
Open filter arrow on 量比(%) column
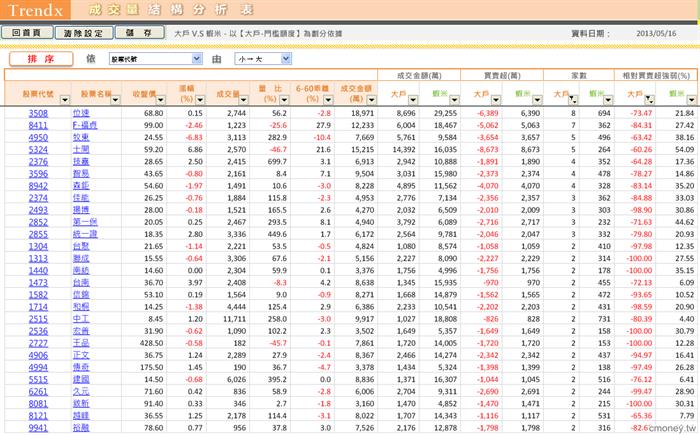[x=285, y=98]
